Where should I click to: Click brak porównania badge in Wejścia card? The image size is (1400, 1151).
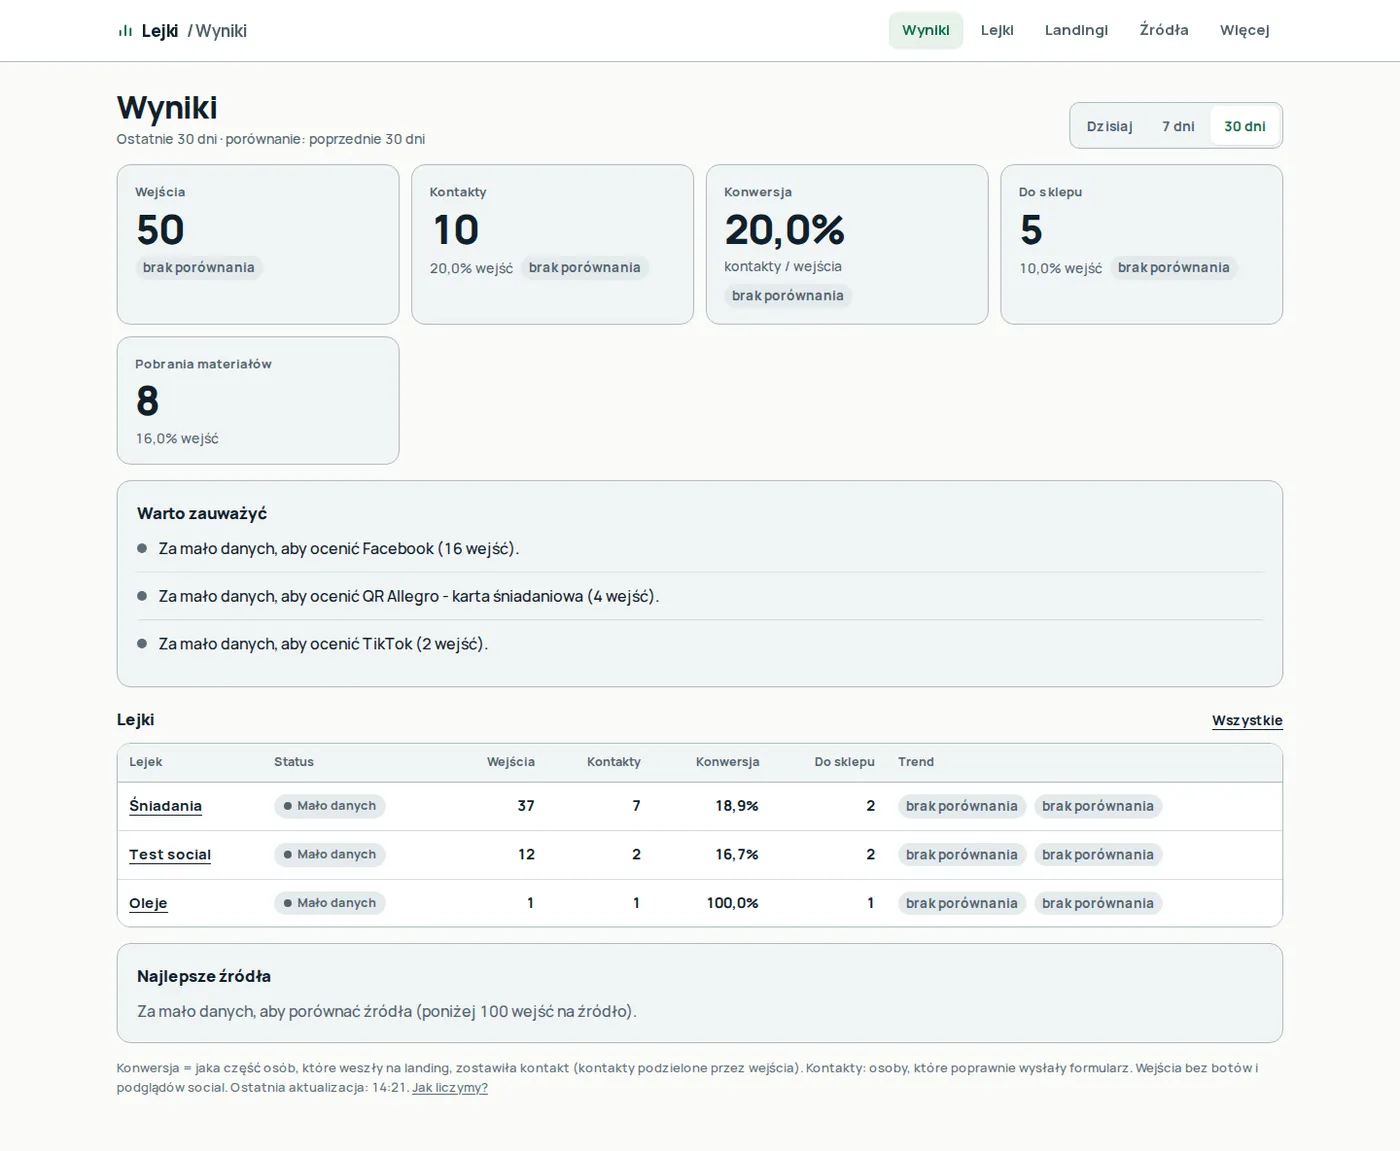click(199, 268)
